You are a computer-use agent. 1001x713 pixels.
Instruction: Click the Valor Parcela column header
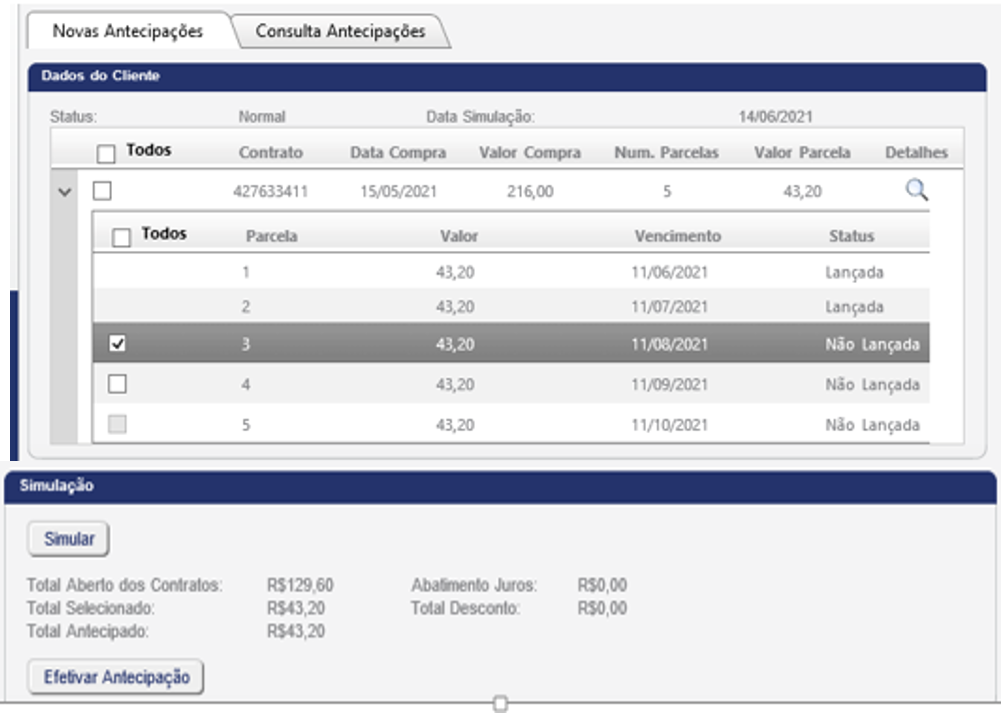[802, 153]
